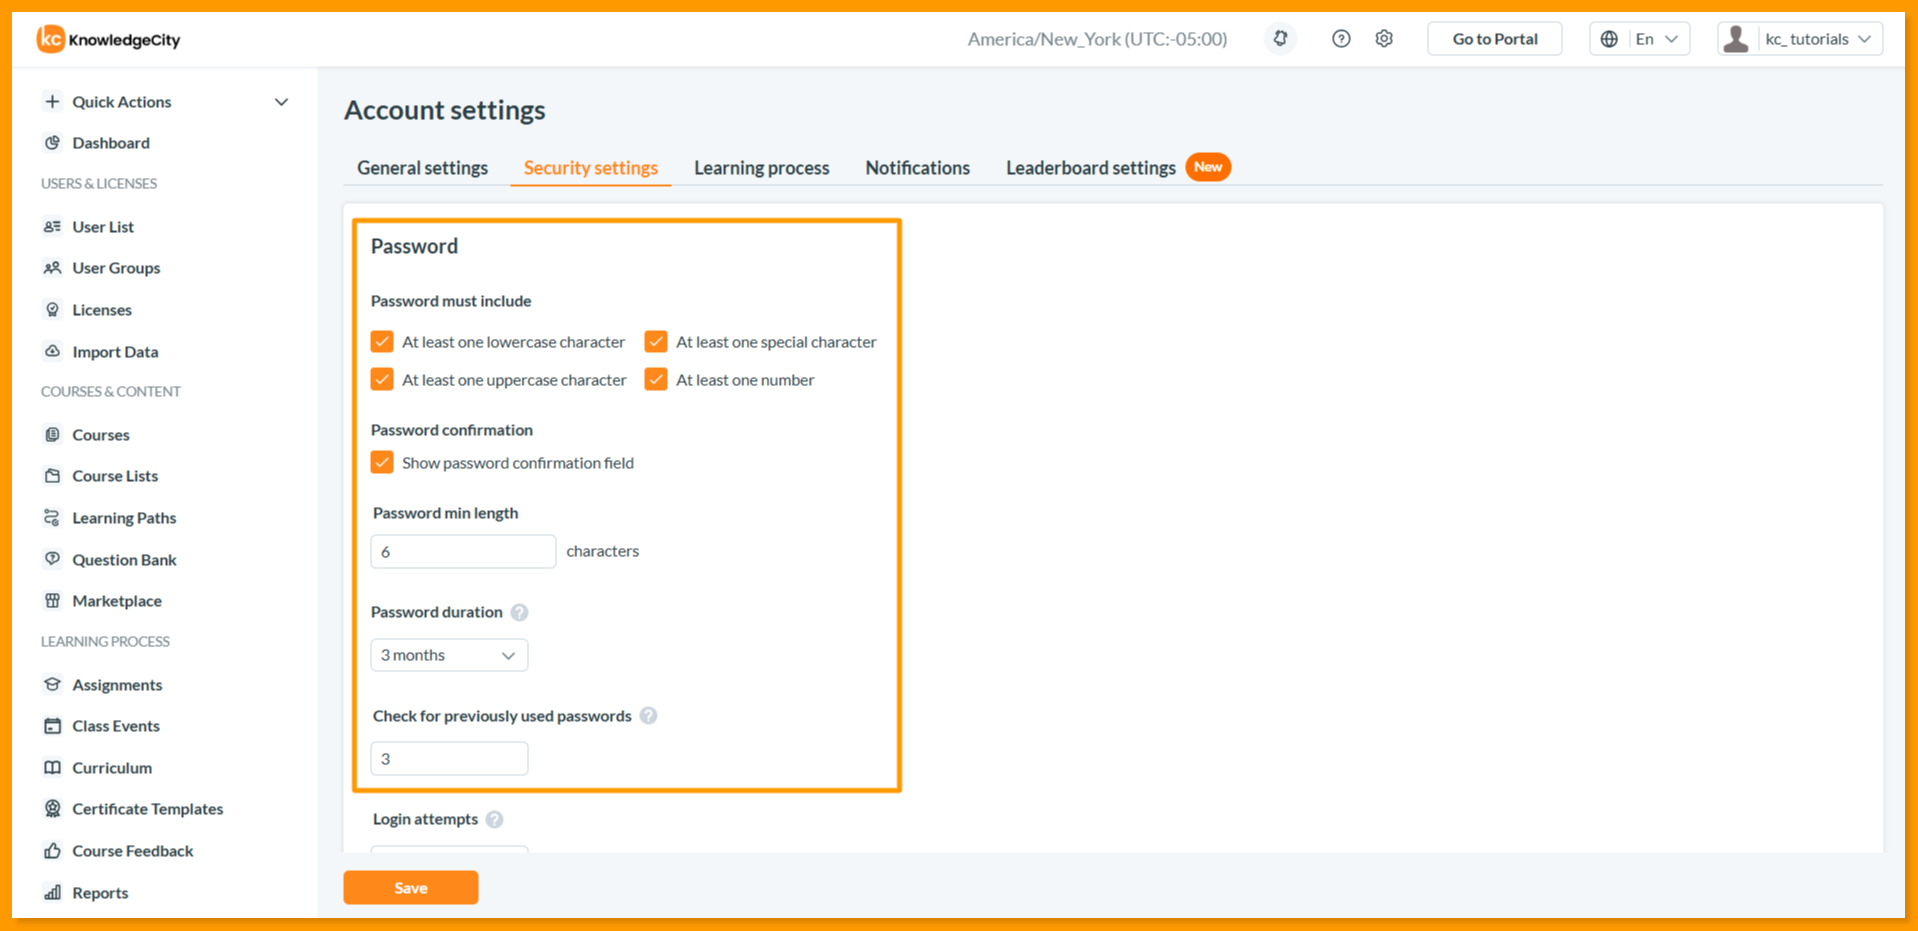This screenshot has height=931, width=1918.
Task: Open Class Events in the sidebar
Action: 116,726
